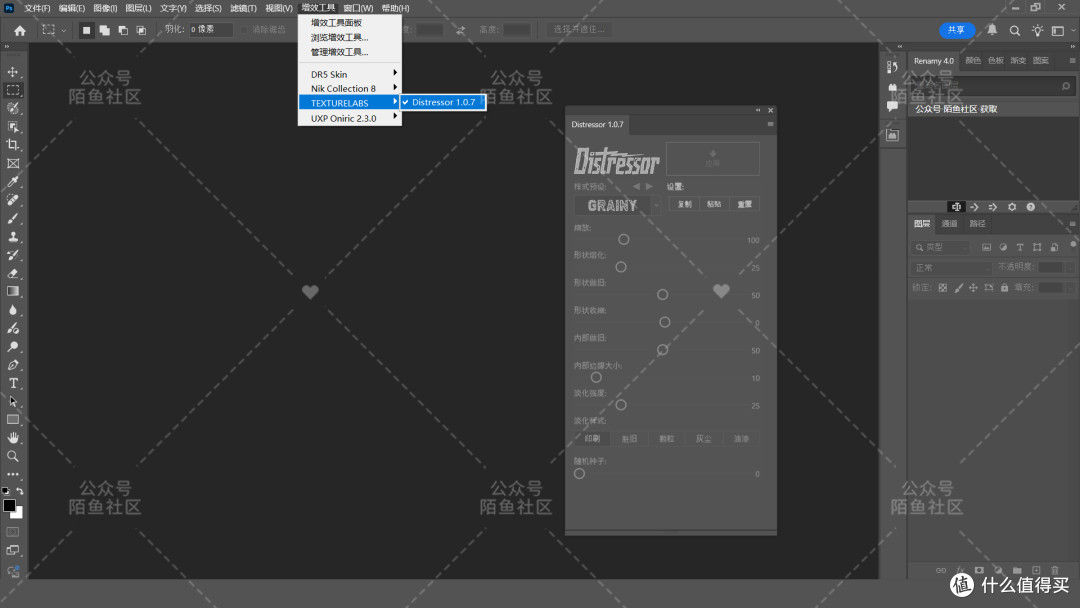Click the 粘贴 settings button
Screen dimensions: 1080x608
click(714, 205)
